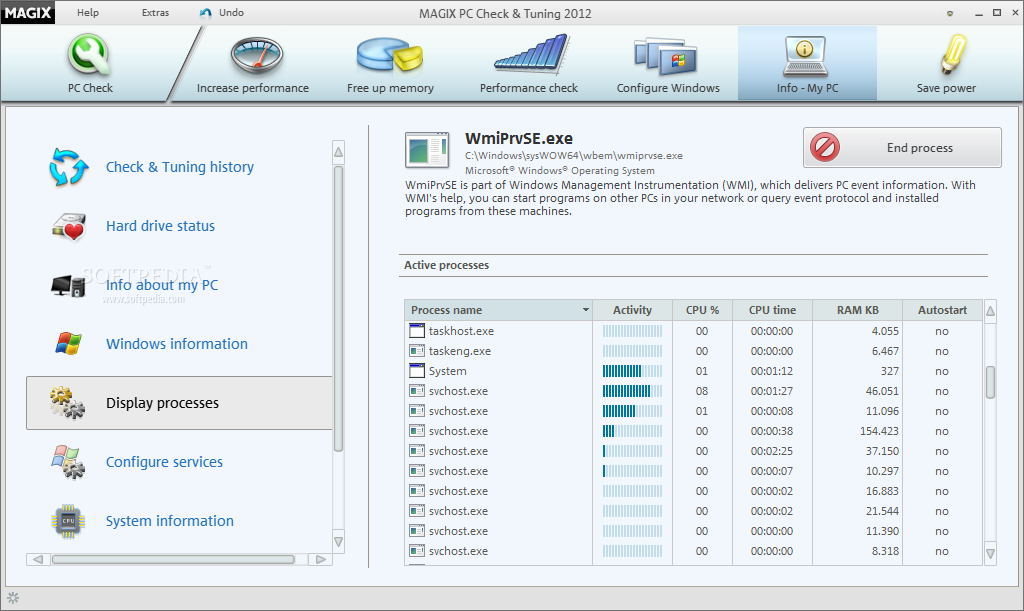This screenshot has width=1024, height=611.
Task: Select the taskhost.exe process row
Action: (x=693, y=331)
